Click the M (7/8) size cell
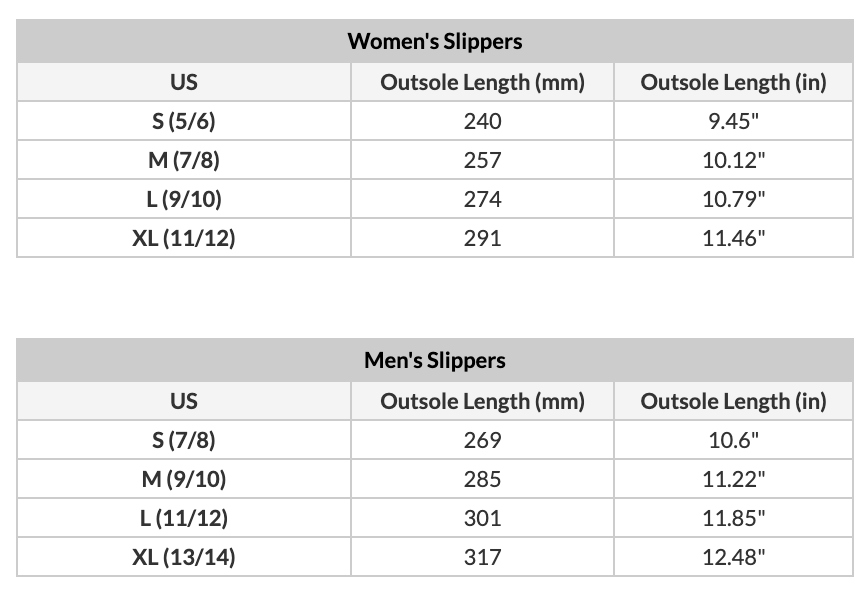 point(184,160)
